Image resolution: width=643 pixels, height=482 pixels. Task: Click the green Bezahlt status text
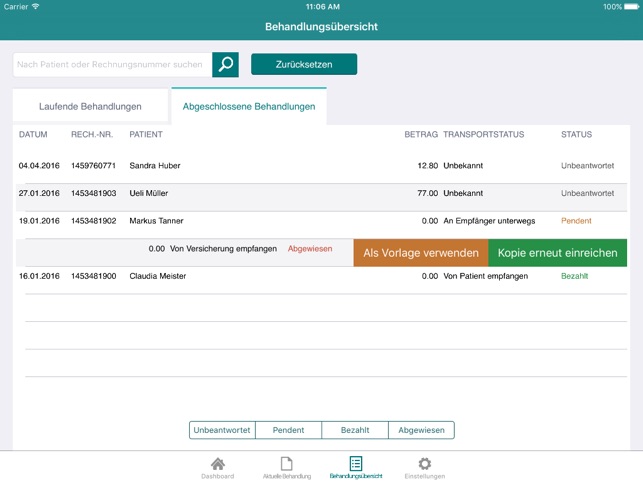click(x=575, y=276)
